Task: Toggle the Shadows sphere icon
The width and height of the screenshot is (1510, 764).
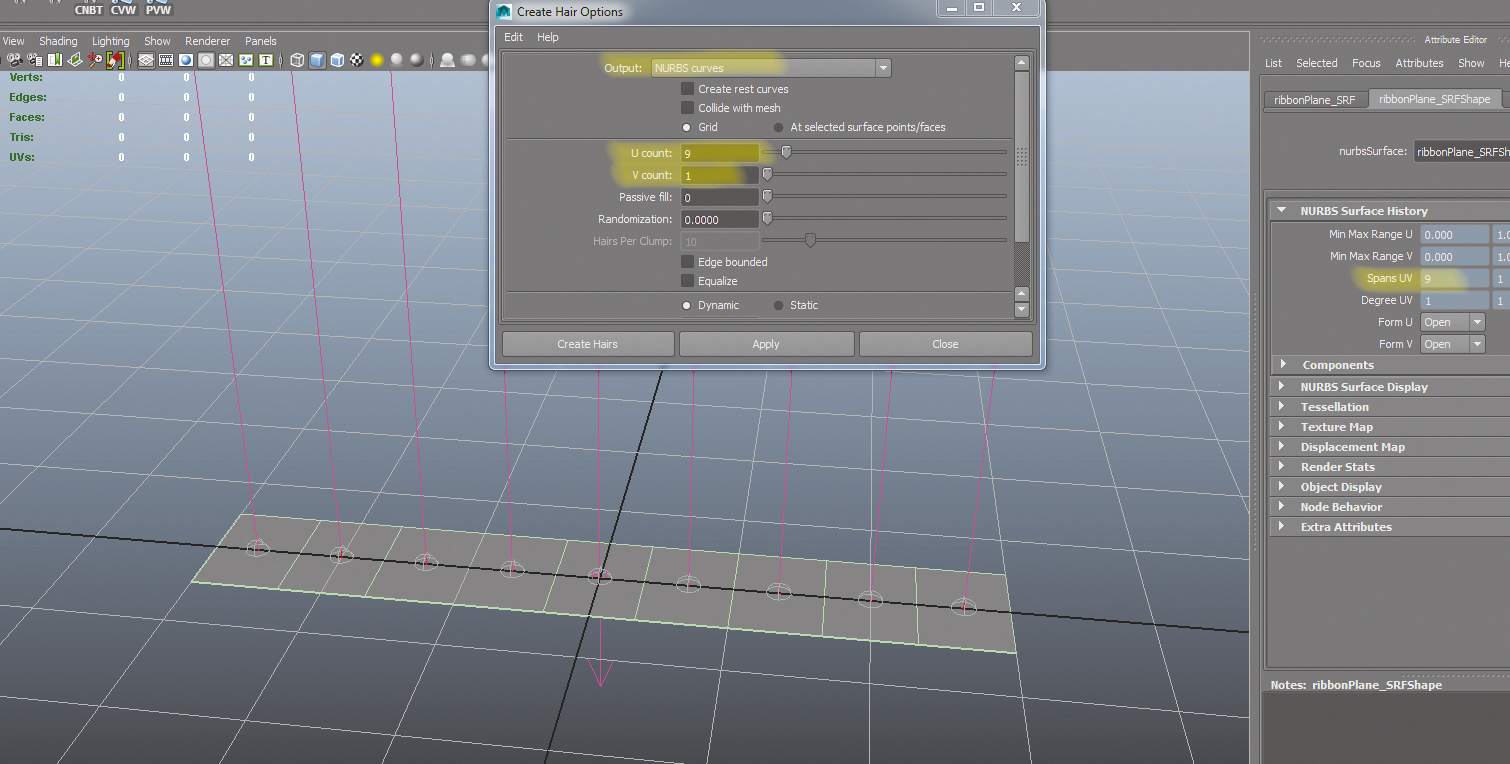Action: coord(397,60)
